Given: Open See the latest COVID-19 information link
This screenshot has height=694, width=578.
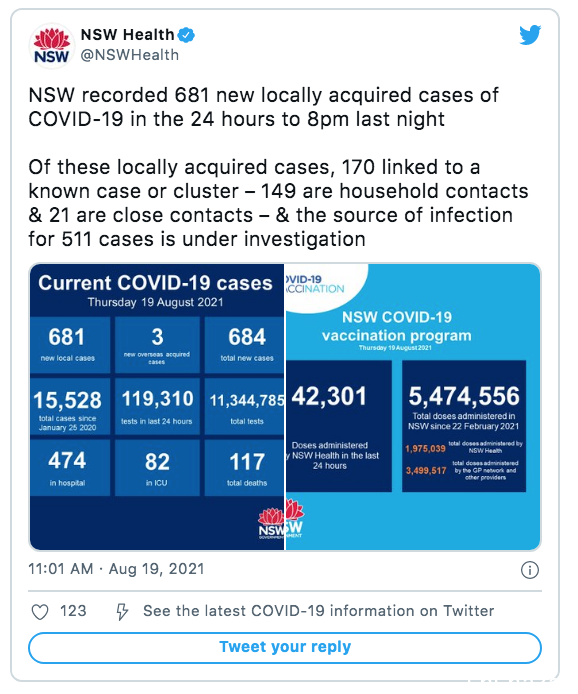Looking at the screenshot, I should coord(318,611).
